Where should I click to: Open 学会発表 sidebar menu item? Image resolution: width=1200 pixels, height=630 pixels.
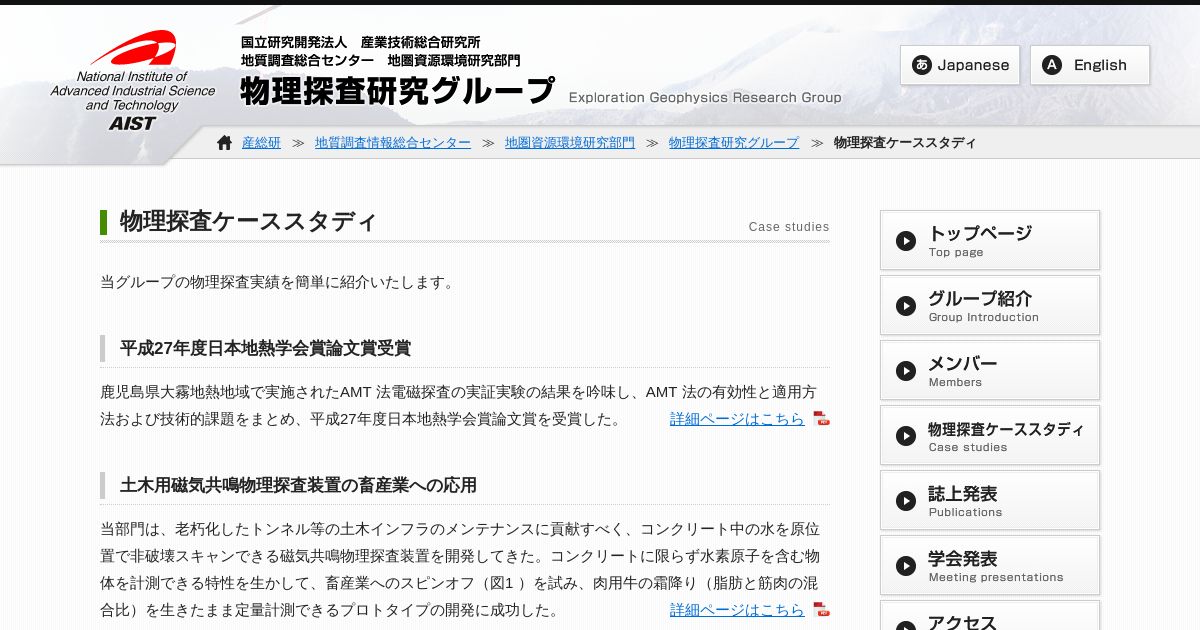(x=990, y=565)
